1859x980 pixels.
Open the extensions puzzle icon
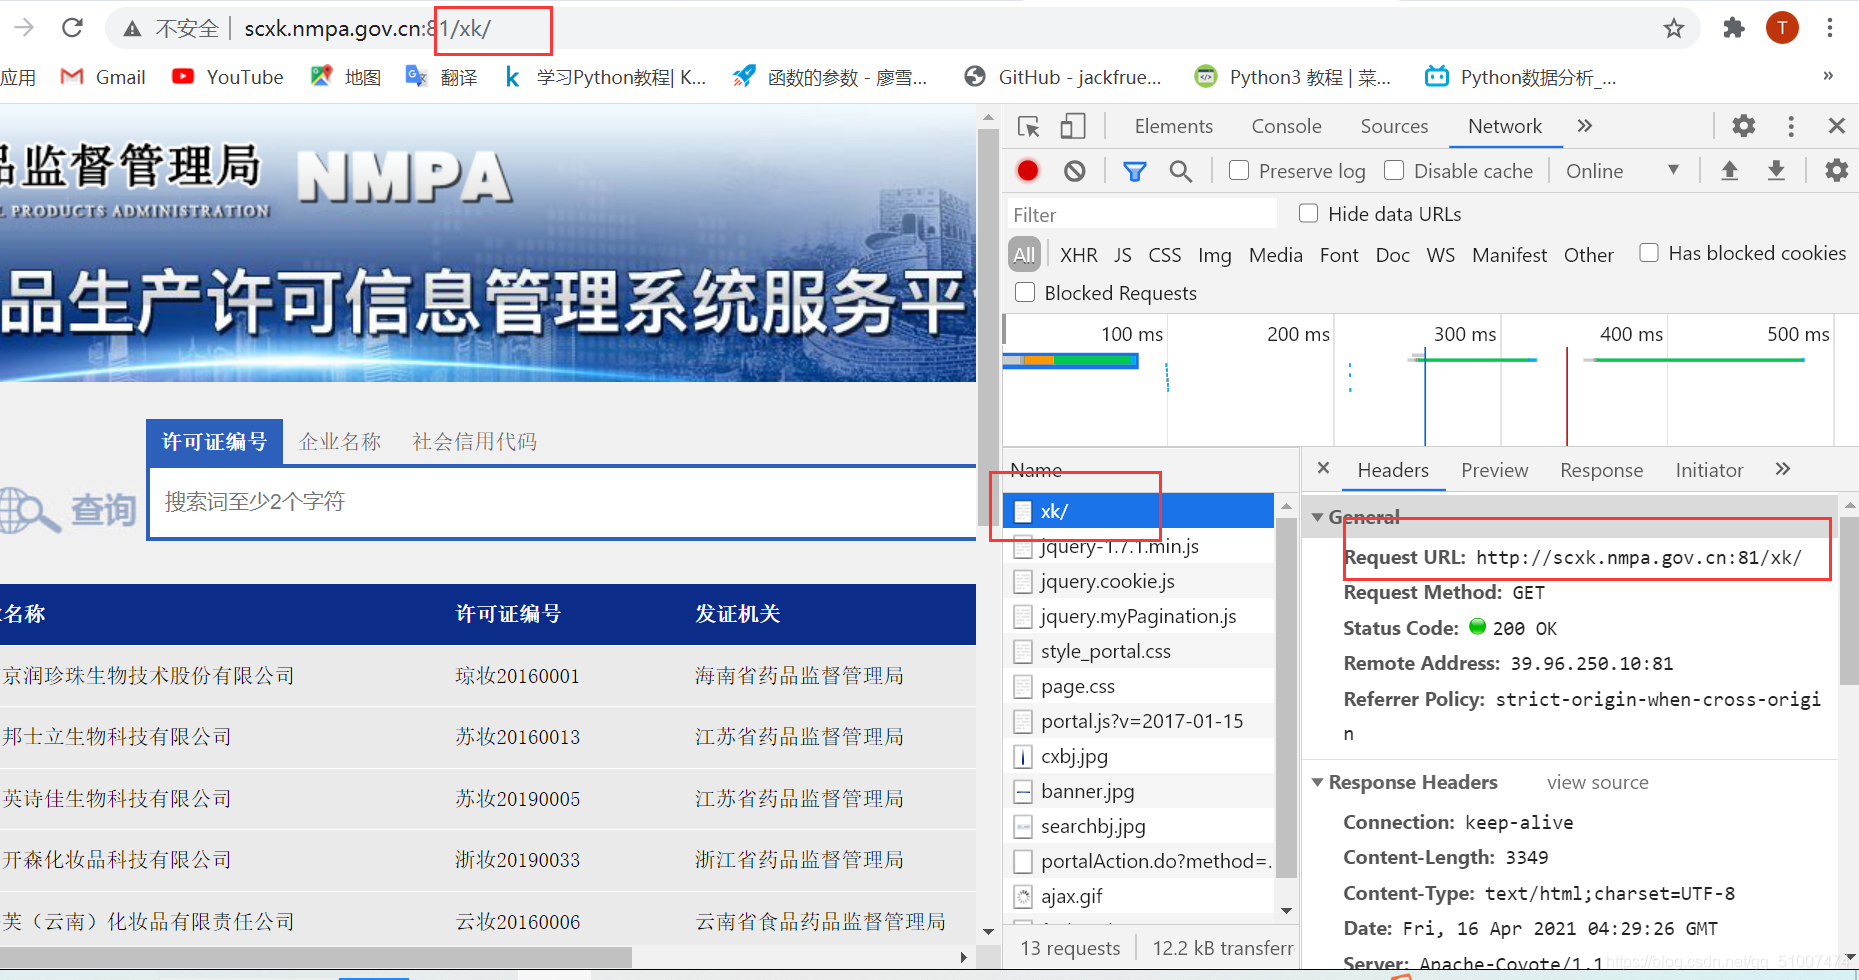[x=1734, y=28]
